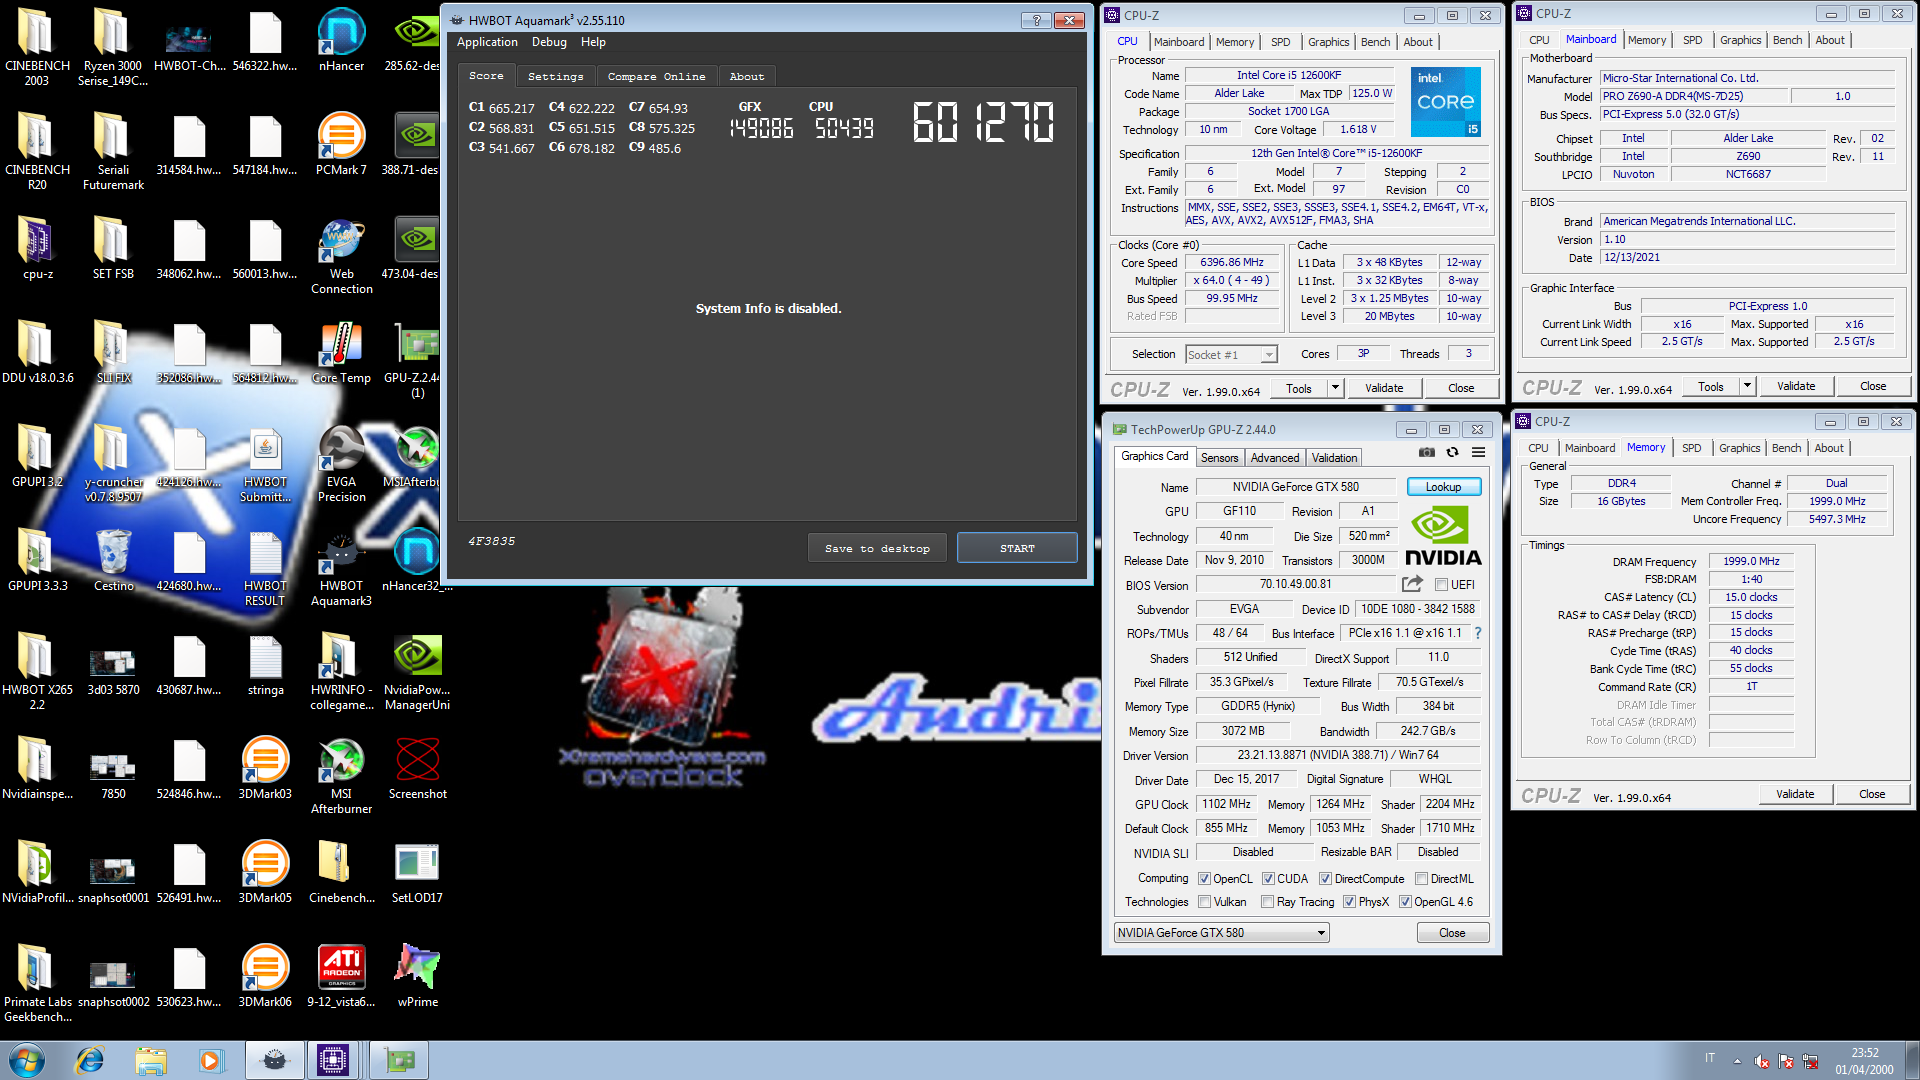Open 3DMark05 desktop shortcut
This screenshot has height=1080, width=1920.
coord(265,872)
